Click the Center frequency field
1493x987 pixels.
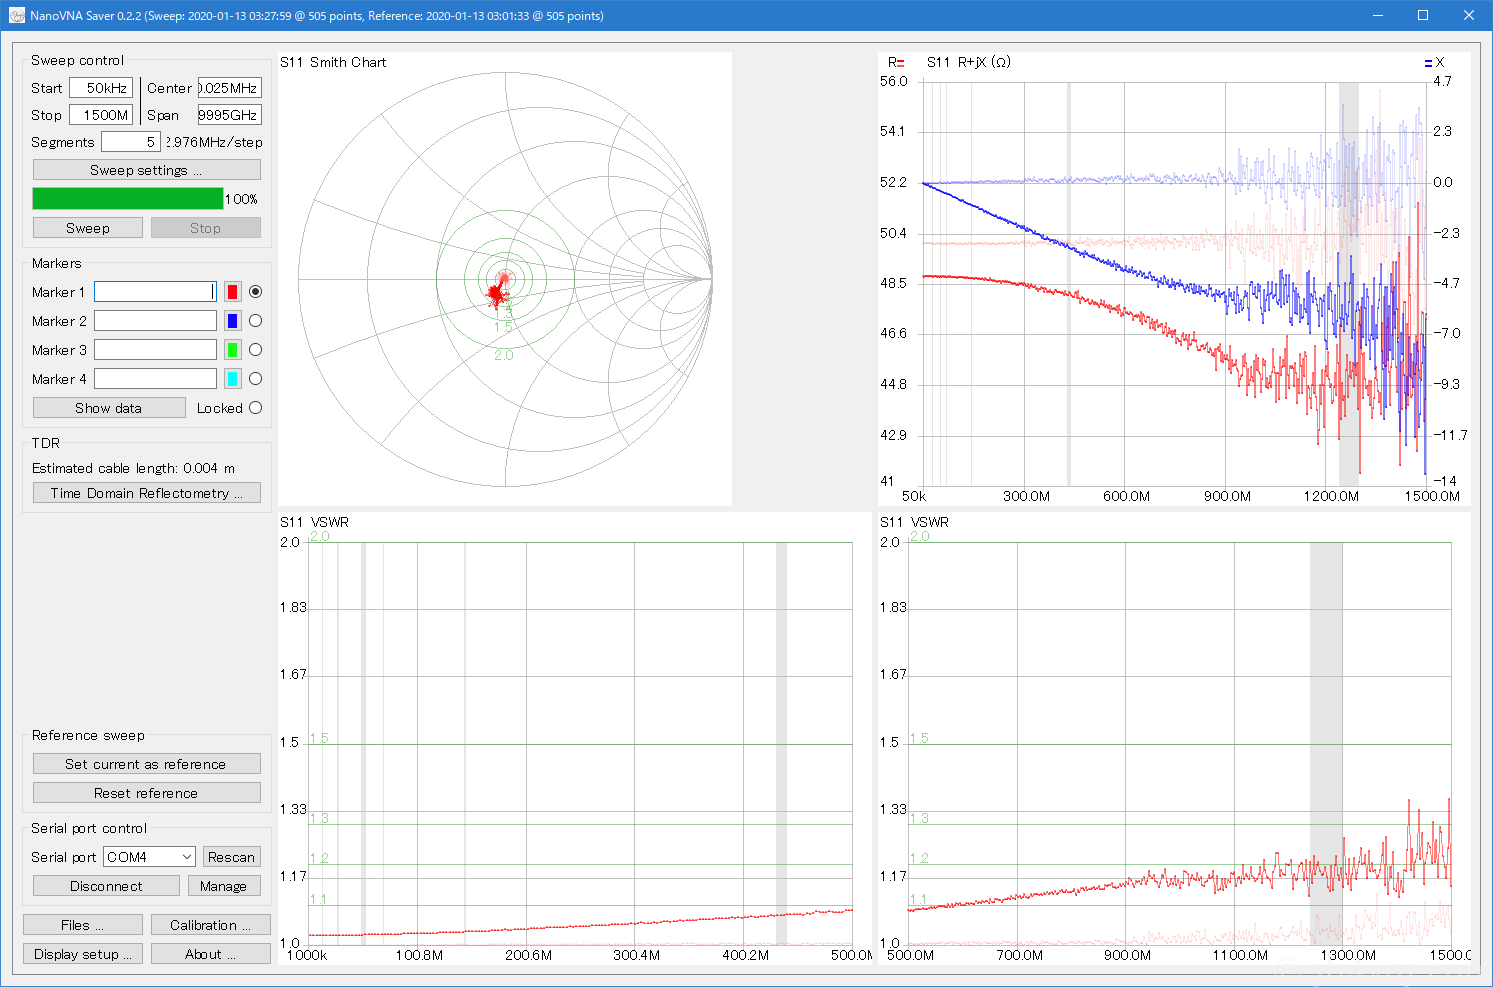pos(230,88)
